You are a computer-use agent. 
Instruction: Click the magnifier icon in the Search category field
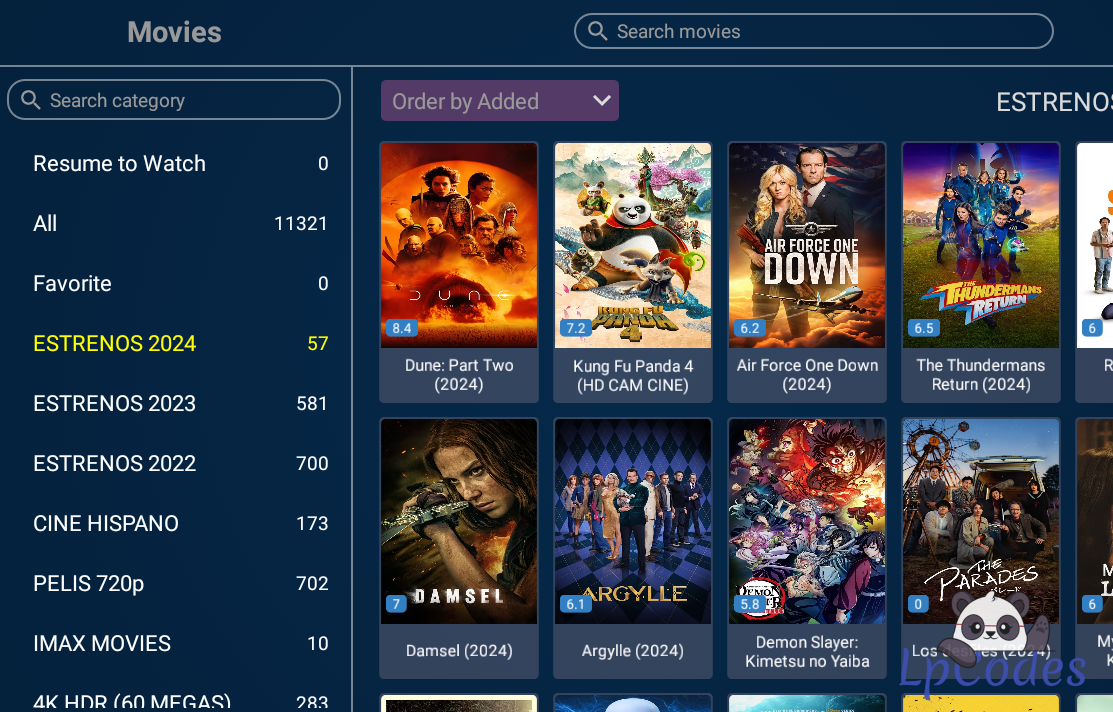(x=30, y=100)
